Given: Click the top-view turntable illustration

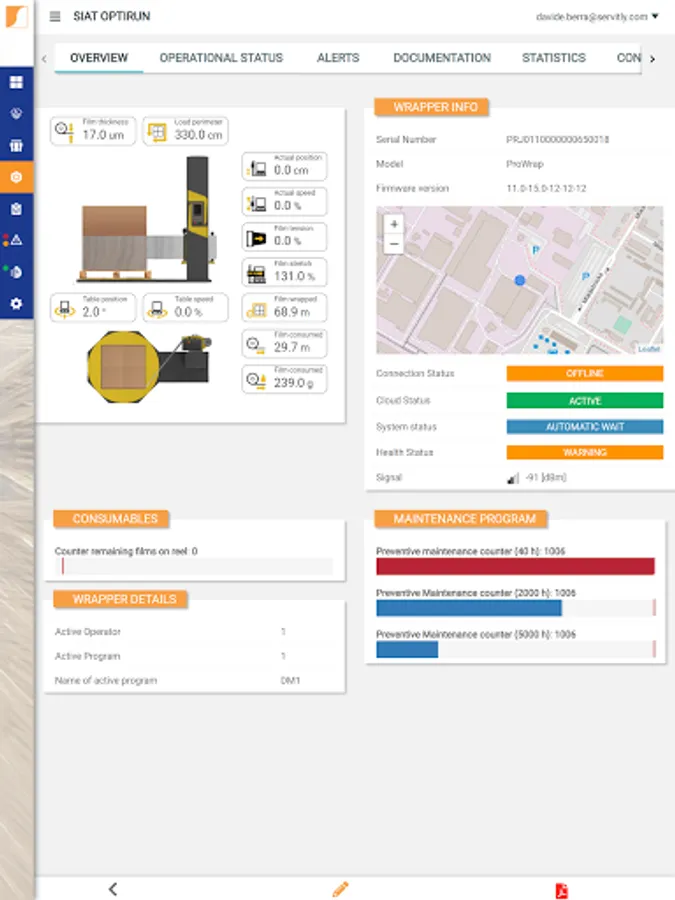Looking at the screenshot, I should (x=149, y=367).
